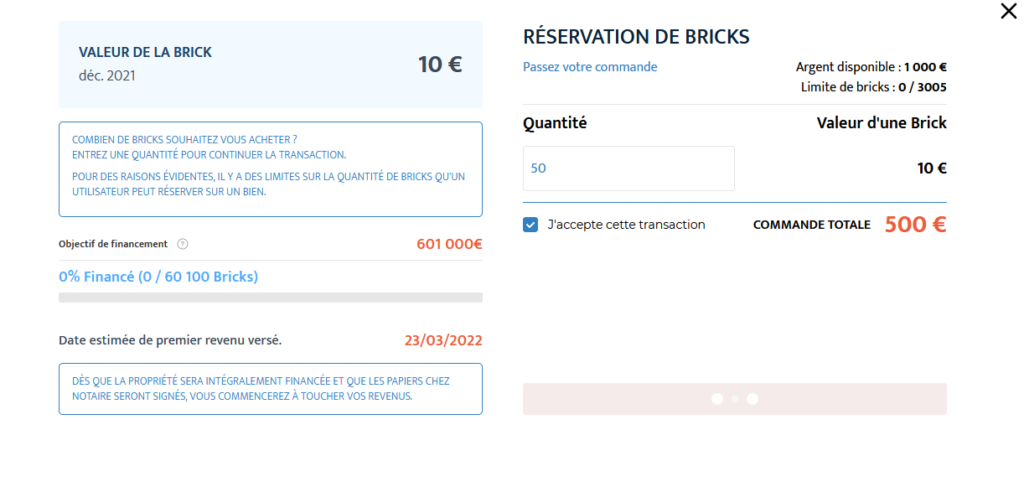Click the Passez votre commande link
Image resolution: width=1024 pixels, height=492 pixels.
click(590, 67)
